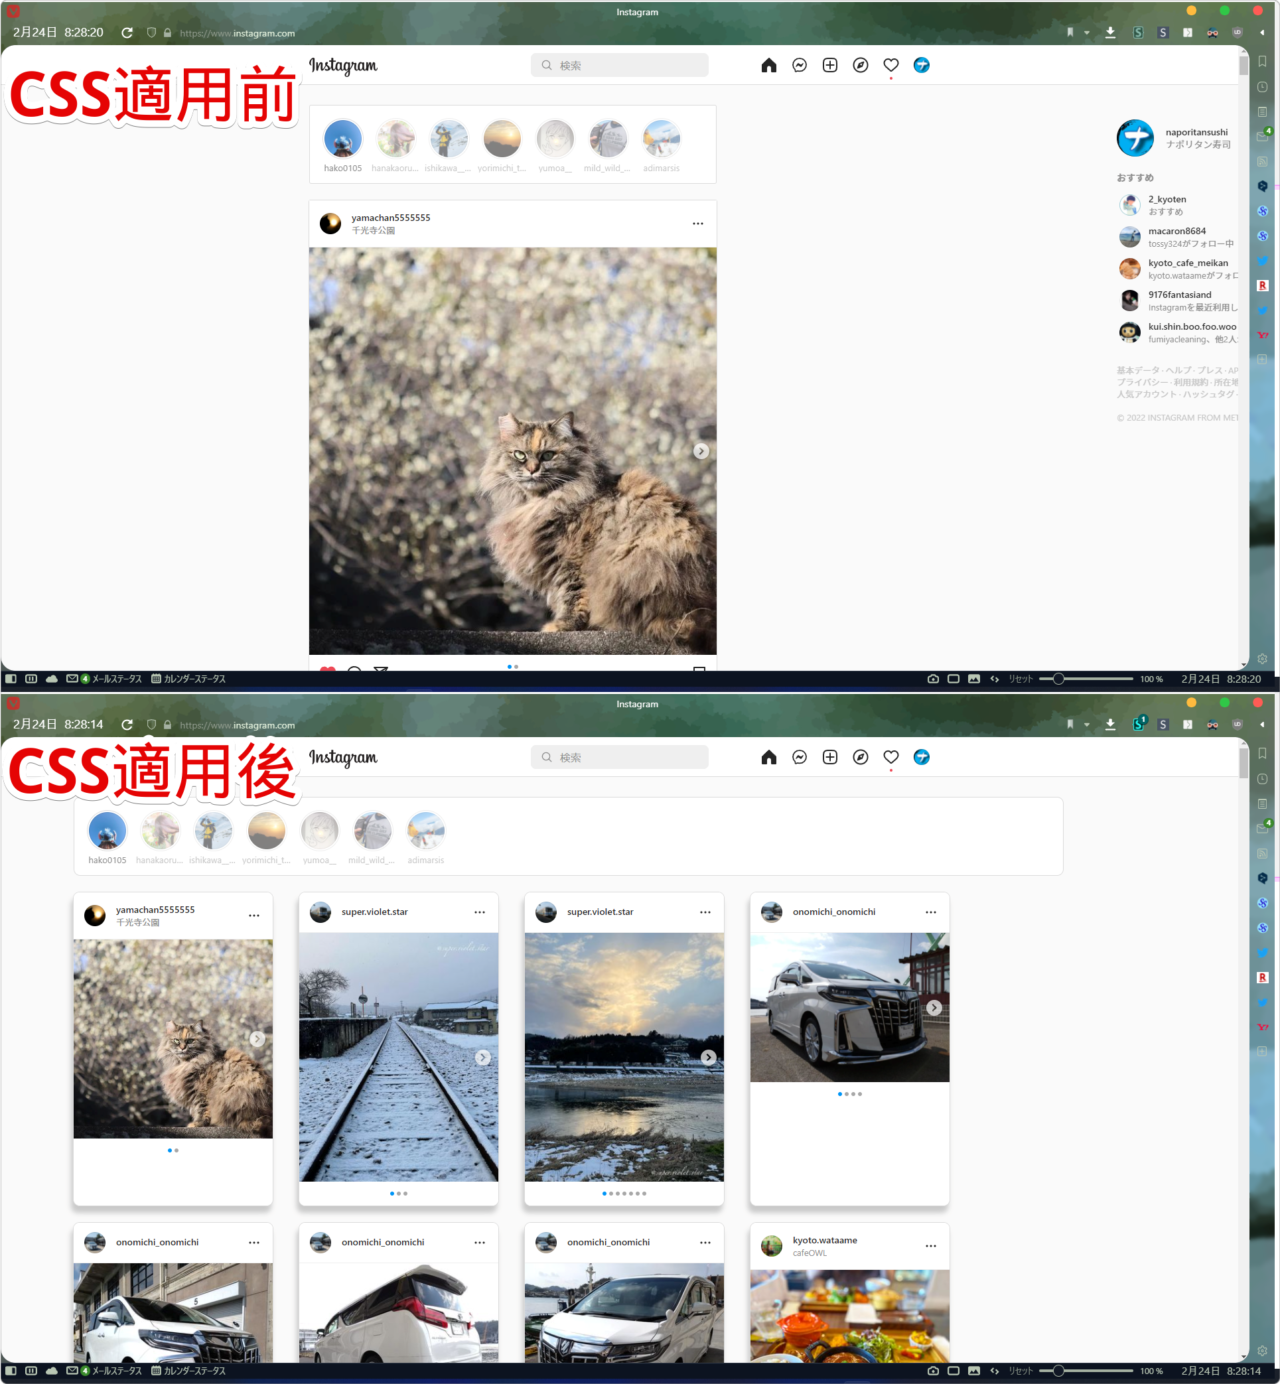Open activity heart icon in top window
1280x1384 pixels.
(891, 65)
